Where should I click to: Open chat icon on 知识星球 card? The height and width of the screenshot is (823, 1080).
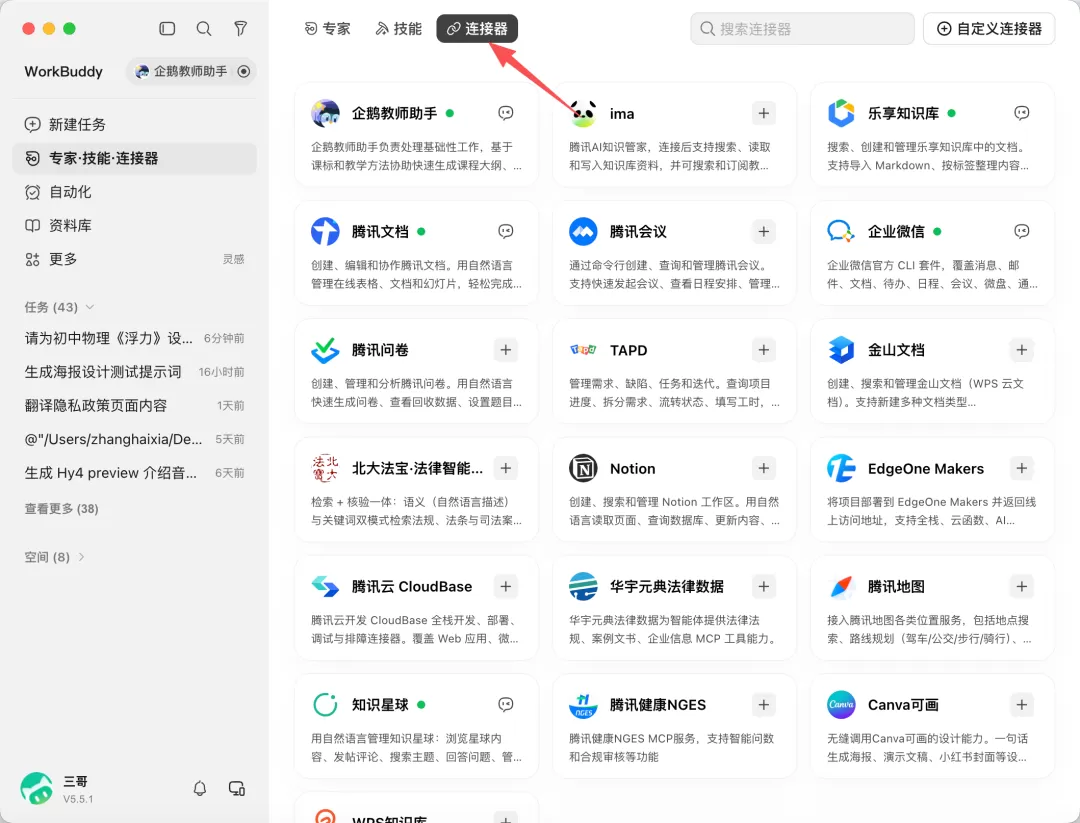[506, 705]
